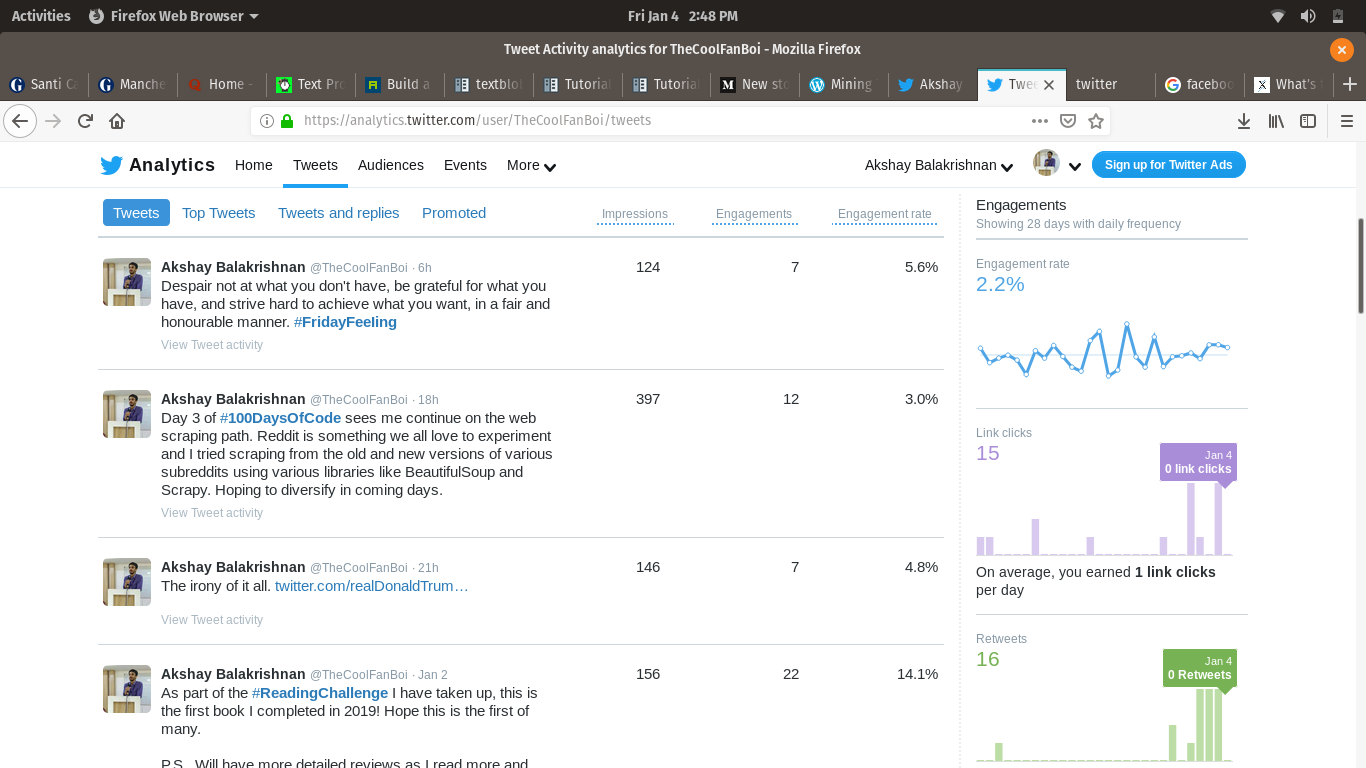The height and width of the screenshot is (768, 1366).
Task: Click the volume speaker icon in top bar
Action: coord(1308,16)
